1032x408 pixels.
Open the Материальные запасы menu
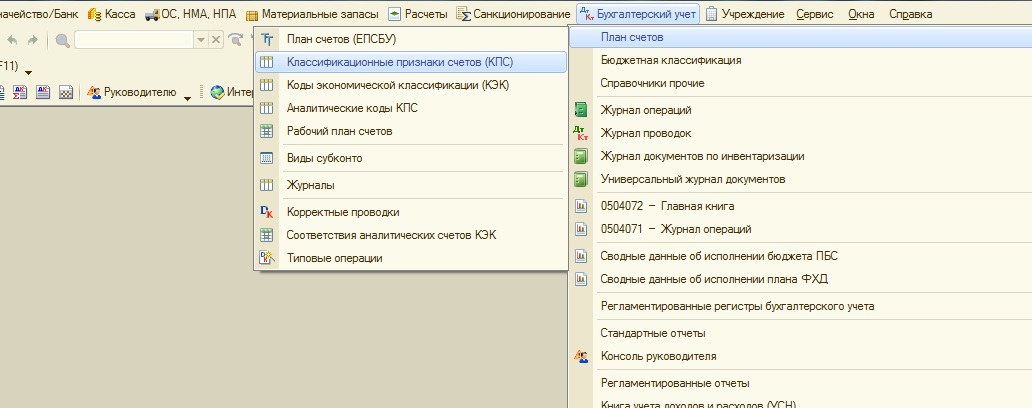pyautogui.click(x=313, y=14)
